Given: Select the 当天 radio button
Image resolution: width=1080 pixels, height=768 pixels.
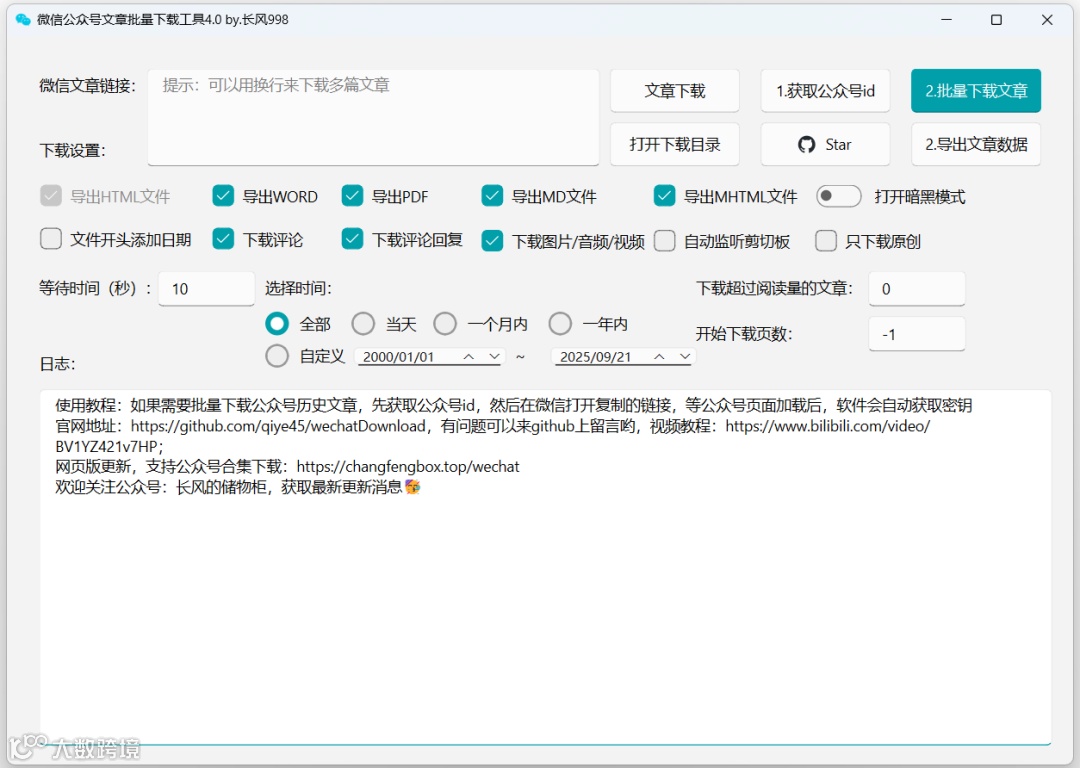Looking at the screenshot, I should coord(363,324).
